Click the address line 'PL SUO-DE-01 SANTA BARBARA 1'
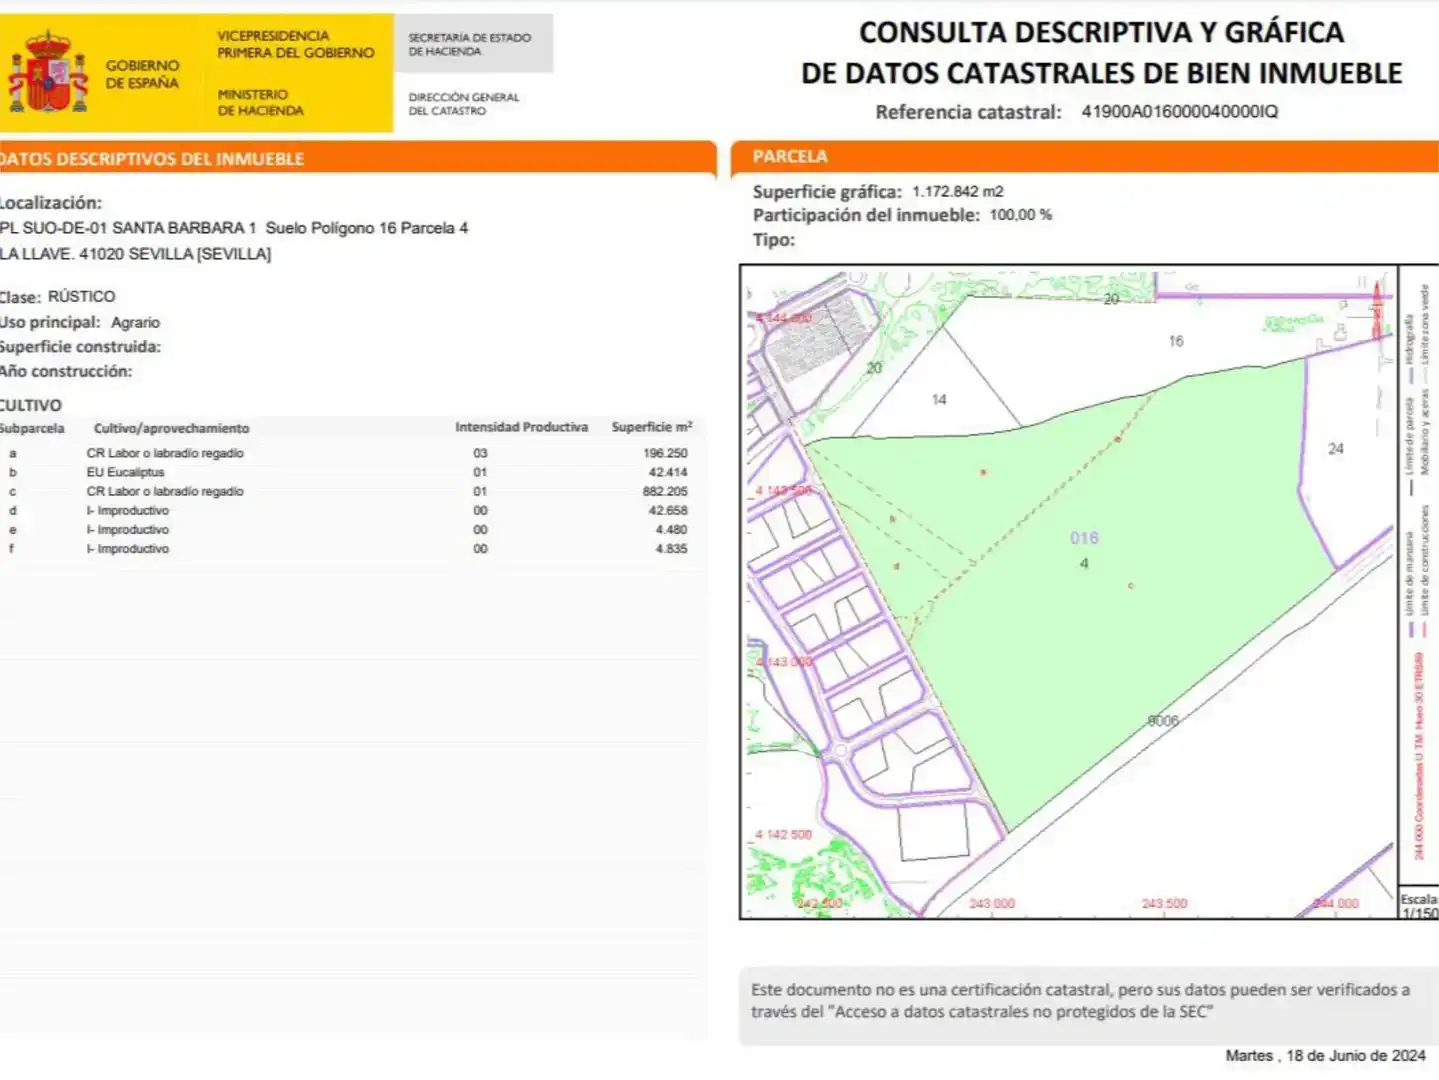1439x1080 pixels. [x=128, y=228]
